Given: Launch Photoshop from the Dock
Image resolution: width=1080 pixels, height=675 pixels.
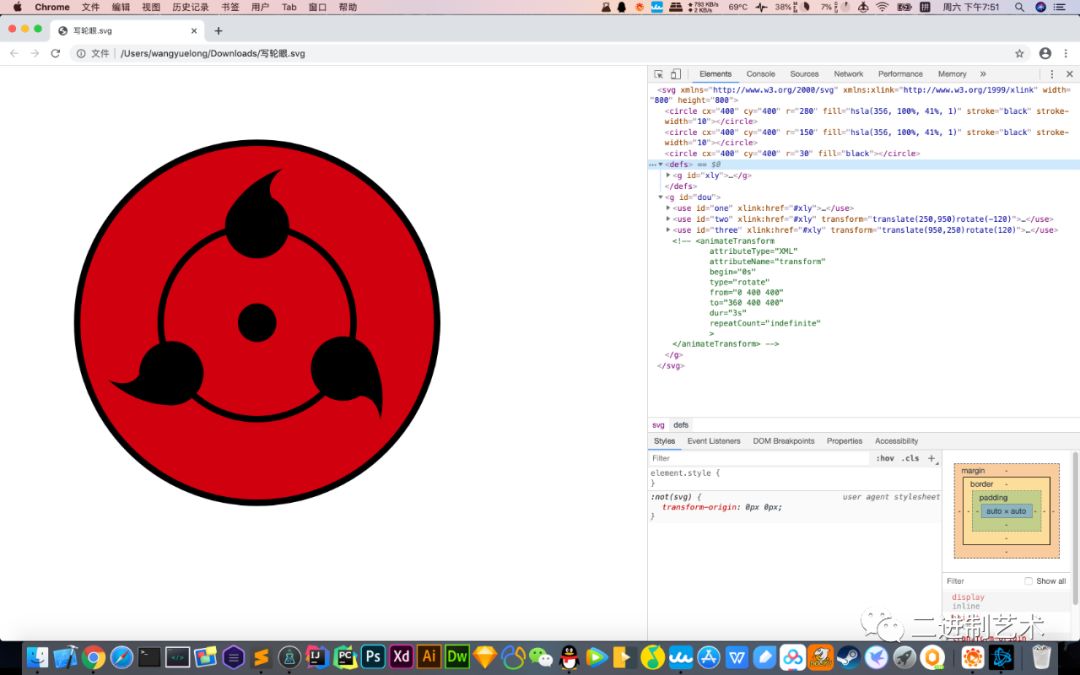Looking at the screenshot, I should (373, 656).
